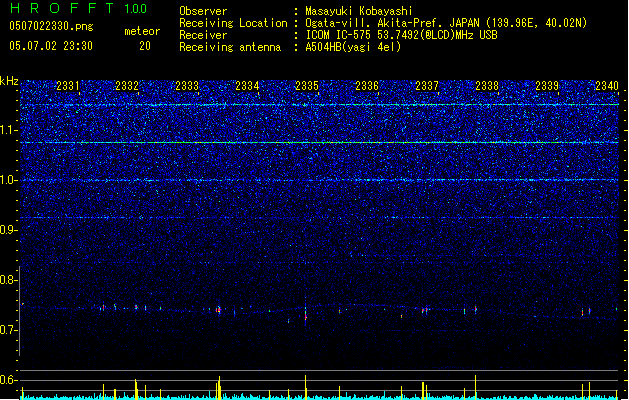Click the time marker 2335
629x400 pixels.
point(307,85)
